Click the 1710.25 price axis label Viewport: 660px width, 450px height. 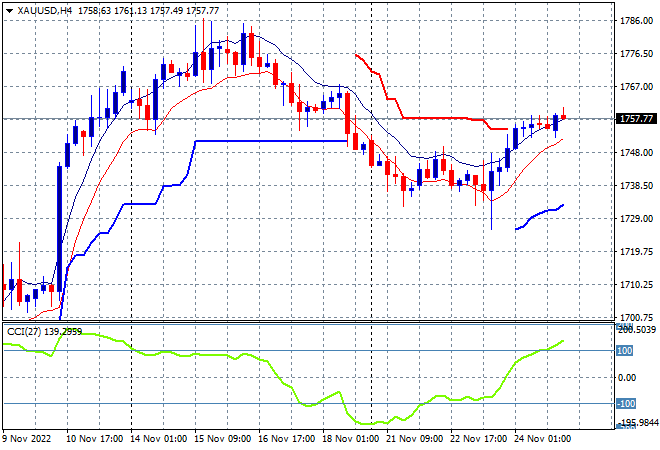pyautogui.click(x=636, y=285)
